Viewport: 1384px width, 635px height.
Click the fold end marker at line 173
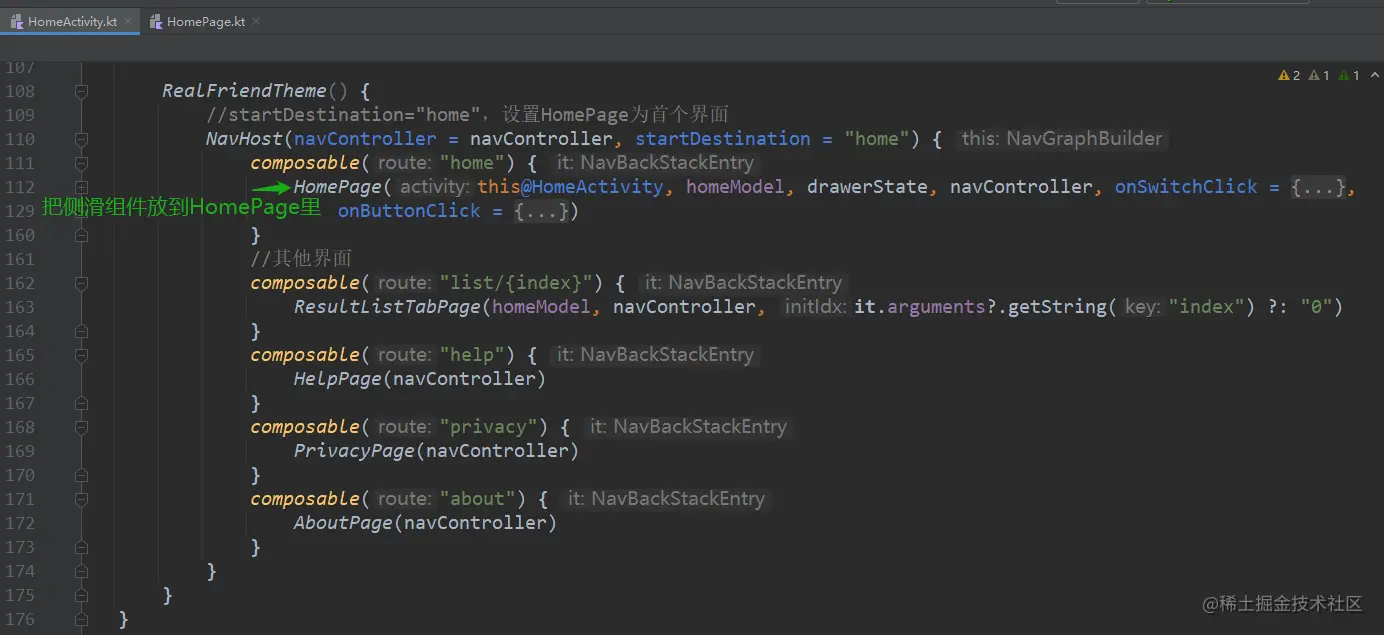81,547
